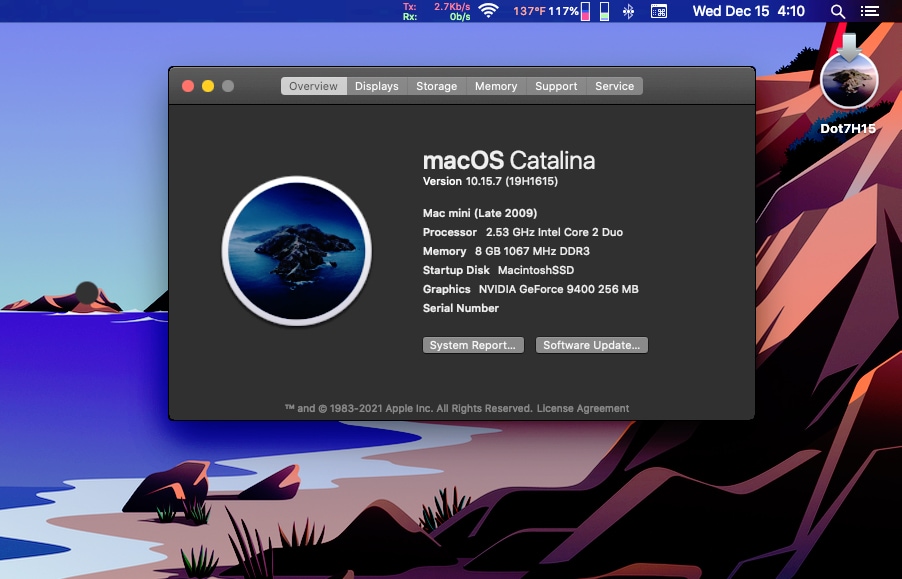This screenshot has width=902, height=579.
Task: Click the MacintoshSSD startup disk name
Action: tap(536, 270)
